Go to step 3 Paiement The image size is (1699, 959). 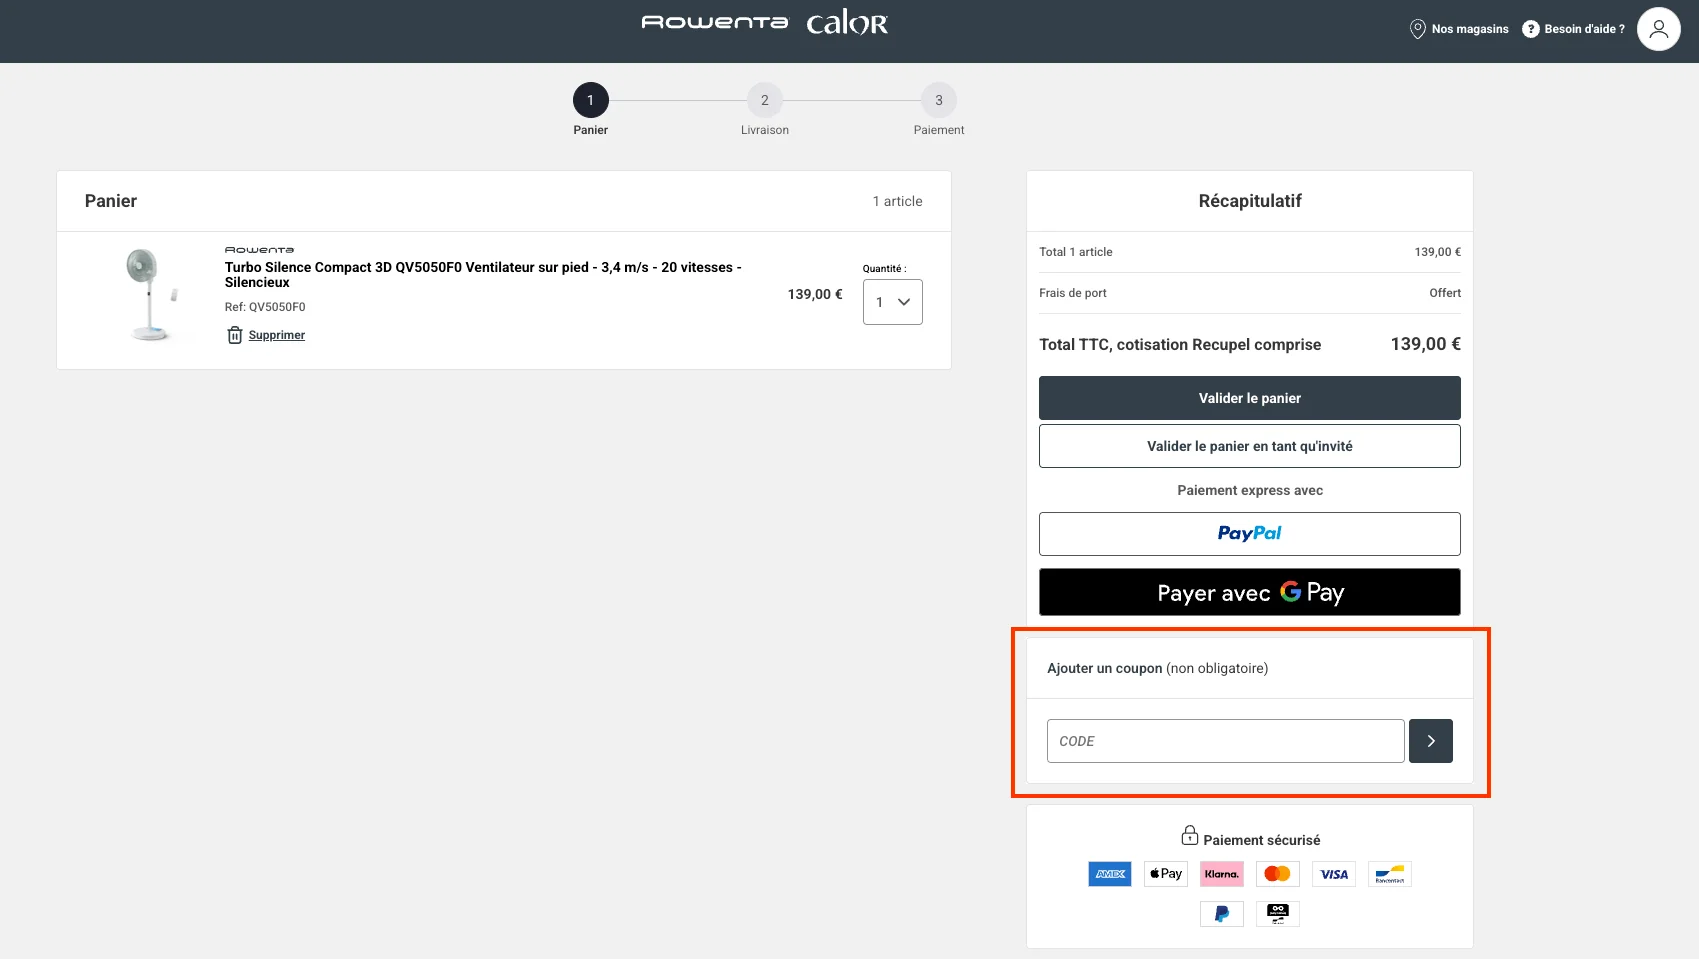click(938, 100)
